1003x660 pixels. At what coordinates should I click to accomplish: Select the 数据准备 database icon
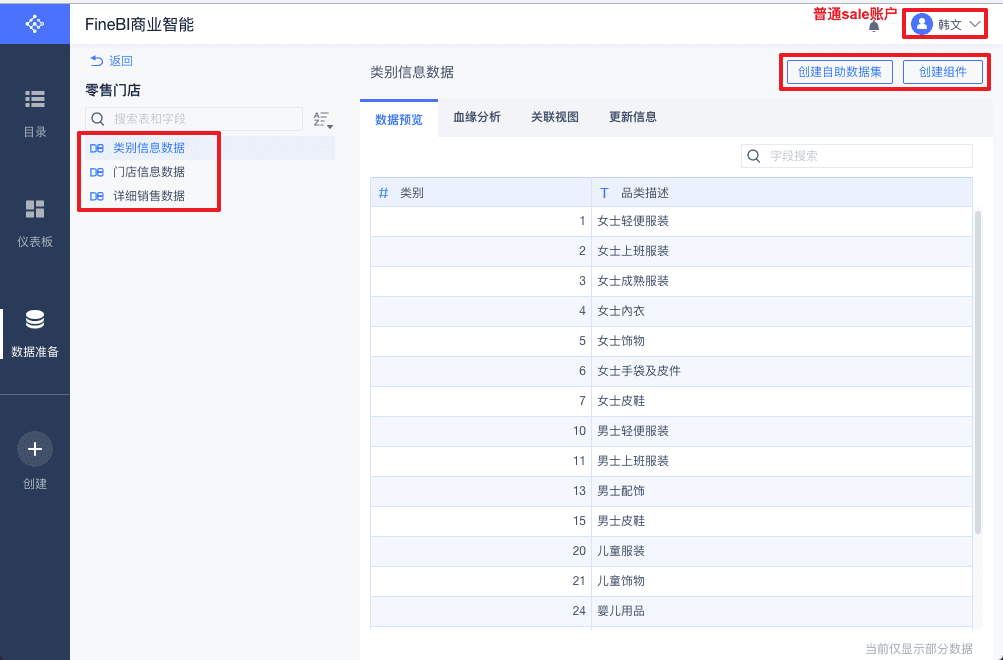coord(35,320)
